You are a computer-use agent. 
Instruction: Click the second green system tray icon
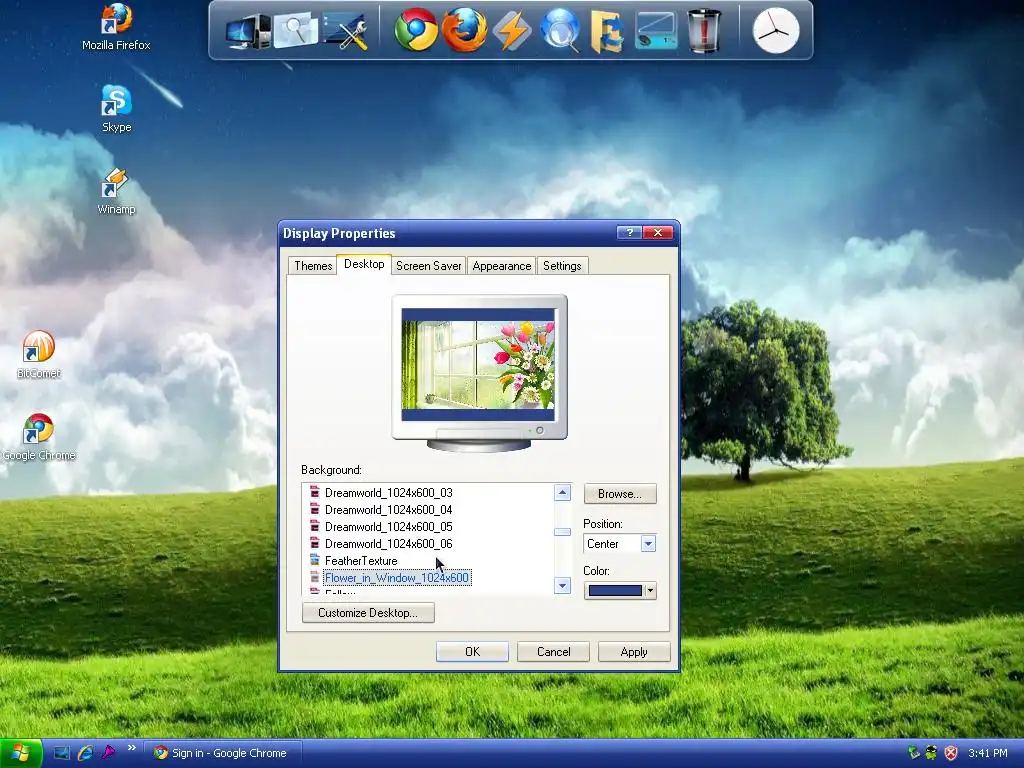coord(932,753)
